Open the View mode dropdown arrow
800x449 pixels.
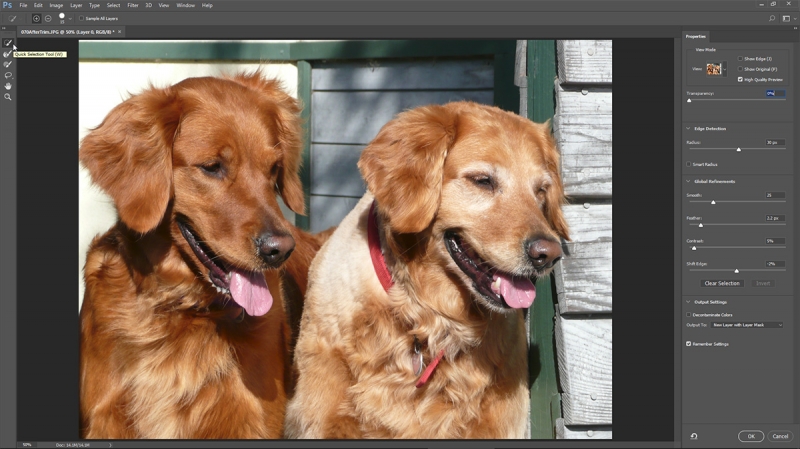click(x=724, y=69)
